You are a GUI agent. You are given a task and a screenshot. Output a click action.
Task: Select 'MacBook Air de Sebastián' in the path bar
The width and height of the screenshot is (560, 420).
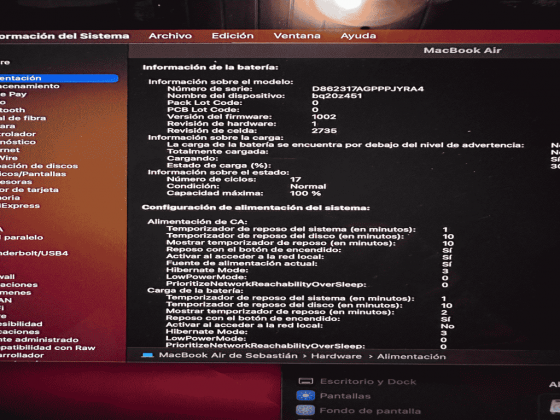pos(228,356)
